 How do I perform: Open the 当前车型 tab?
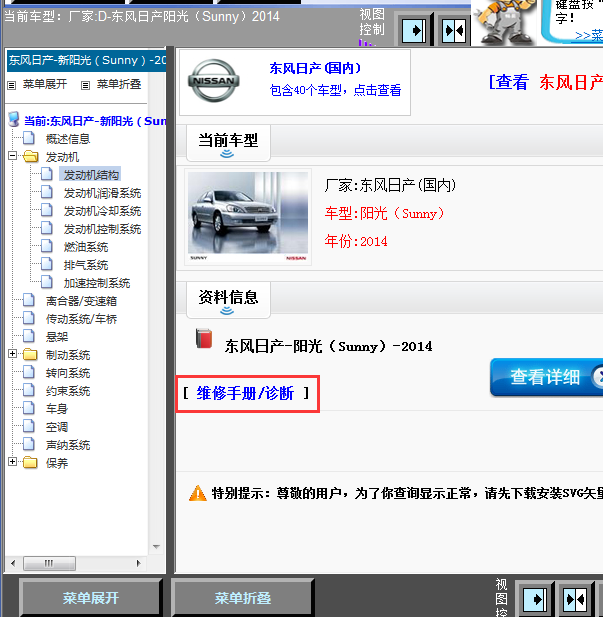pyautogui.click(x=228, y=143)
